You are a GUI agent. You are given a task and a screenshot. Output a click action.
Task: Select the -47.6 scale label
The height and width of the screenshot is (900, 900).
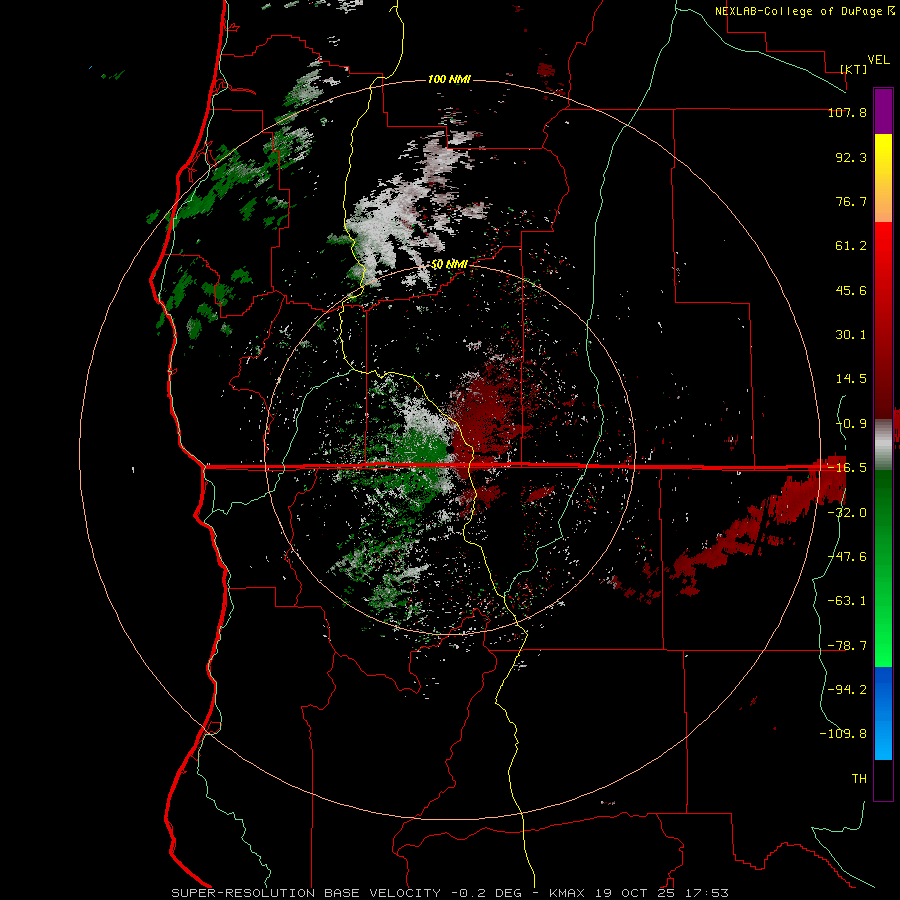tap(847, 557)
